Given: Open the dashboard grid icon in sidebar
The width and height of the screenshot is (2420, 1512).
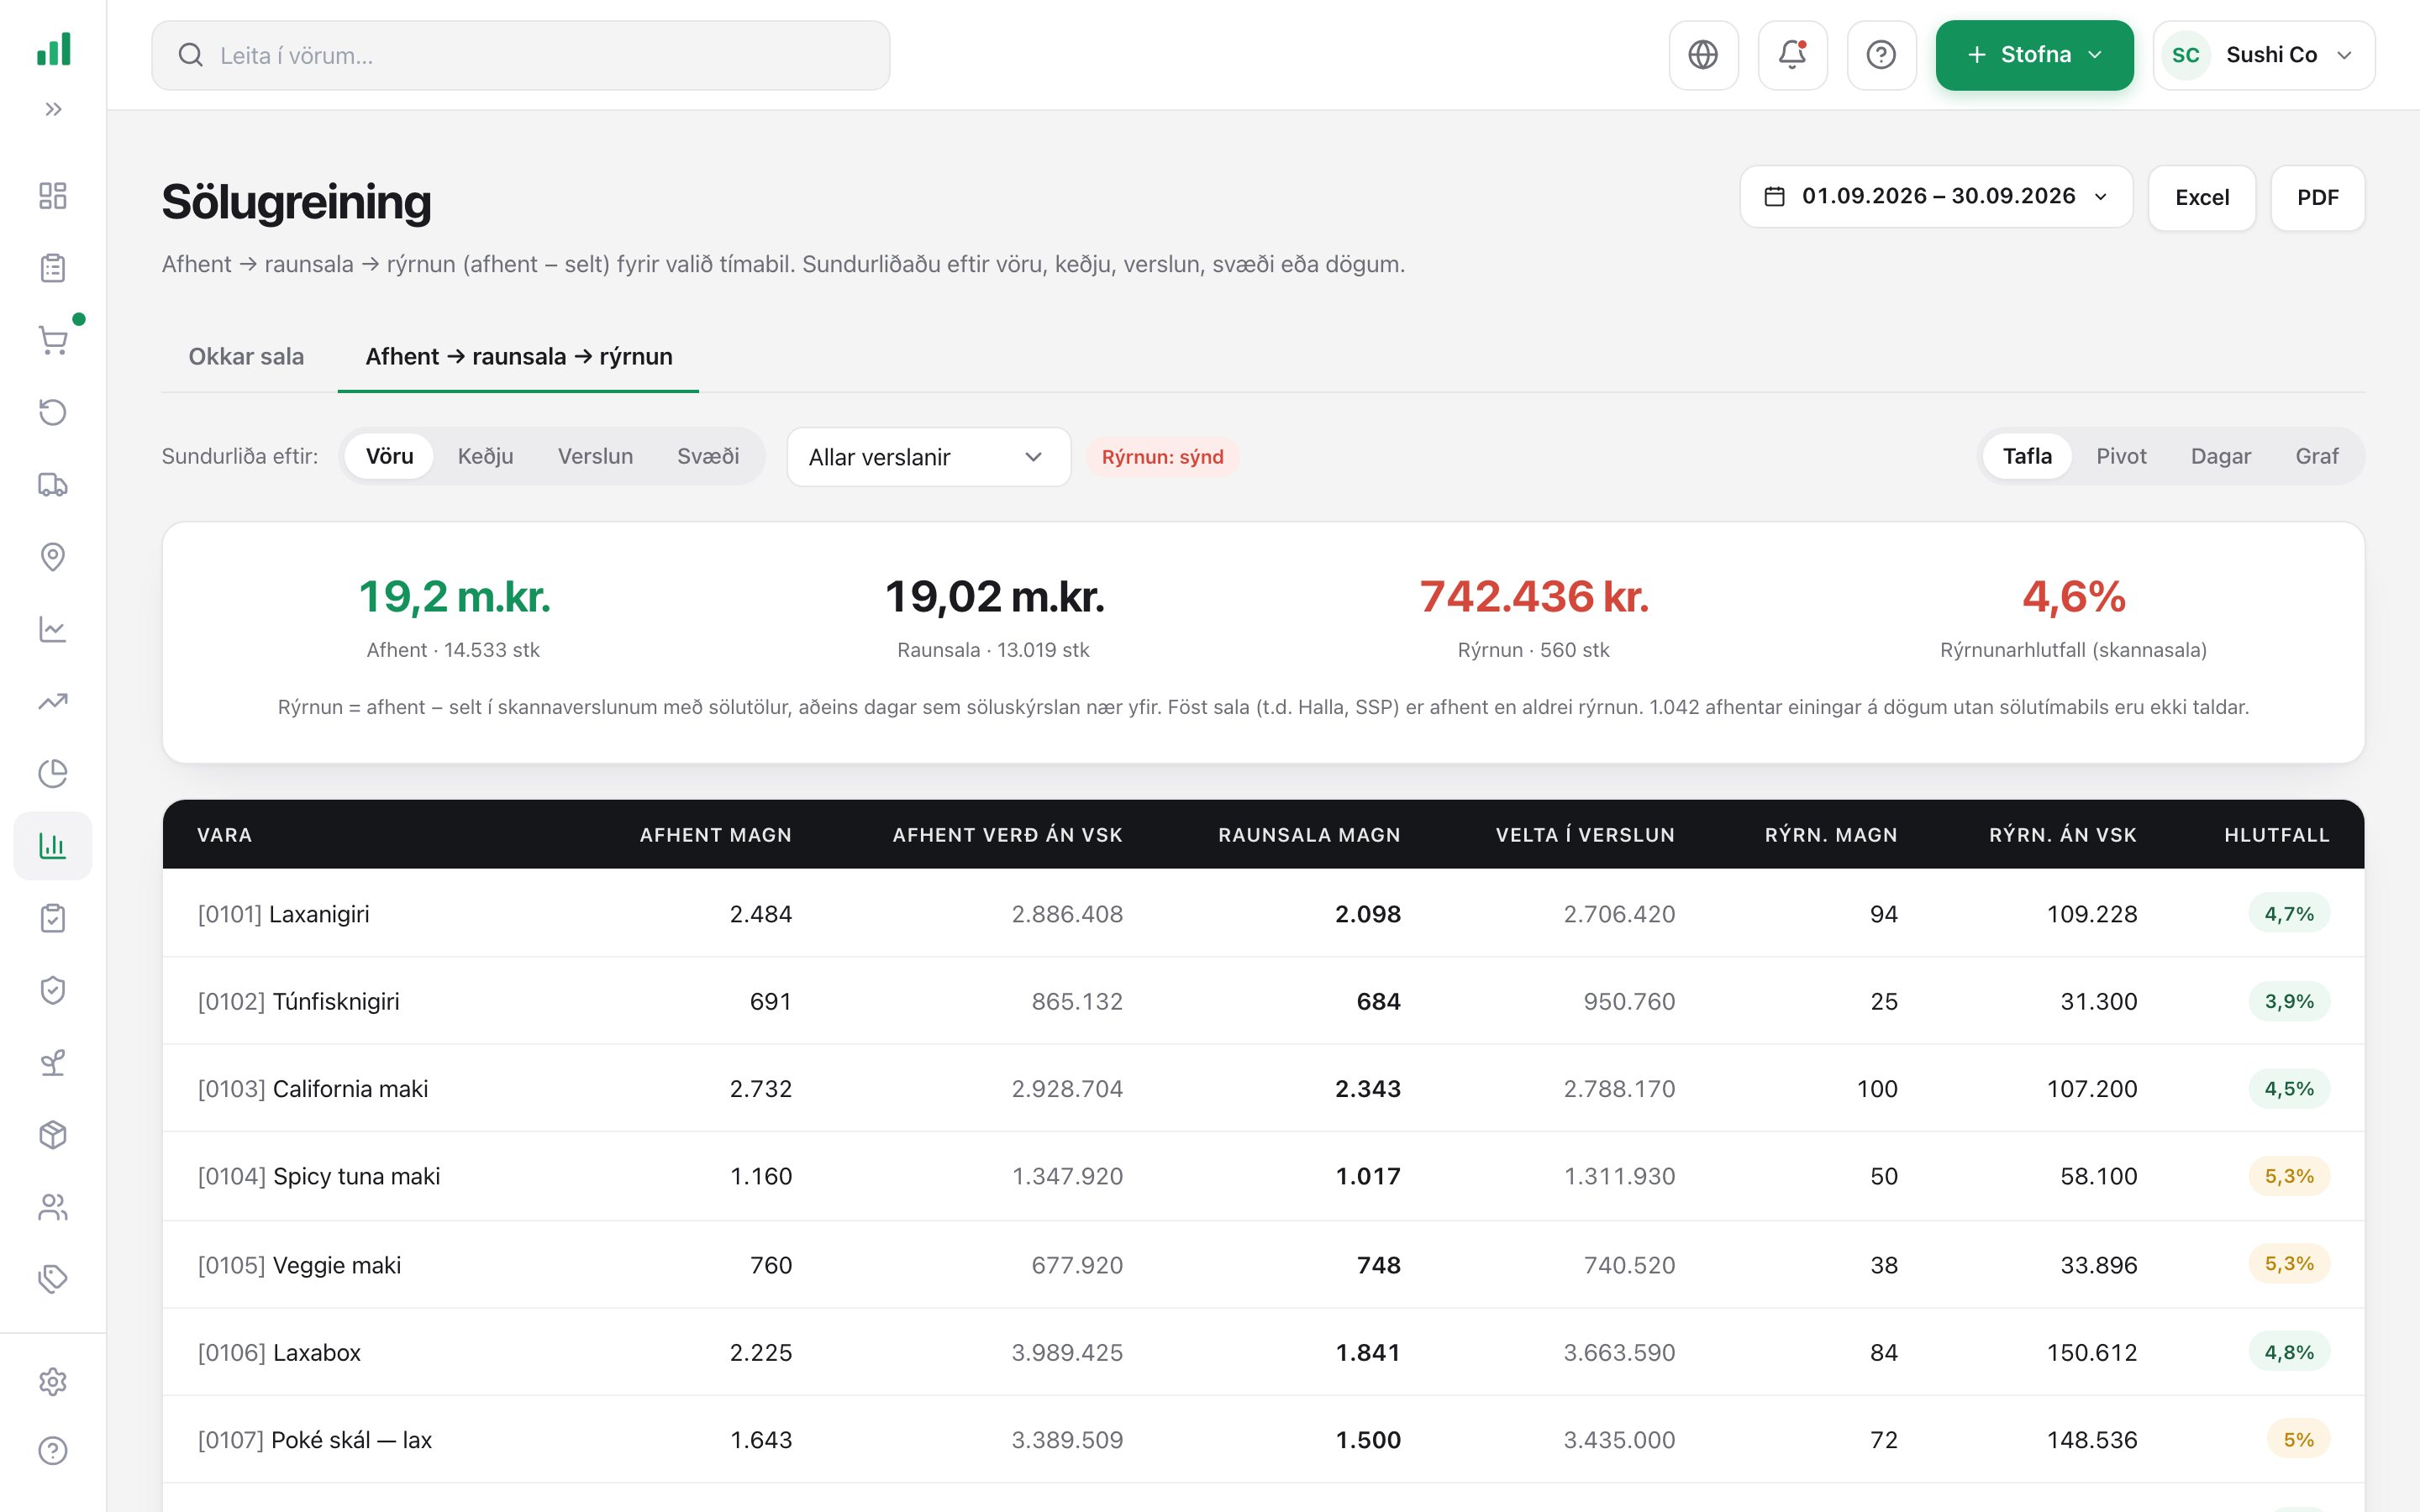Looking at the screenshot, I should (x=53, y=195).
